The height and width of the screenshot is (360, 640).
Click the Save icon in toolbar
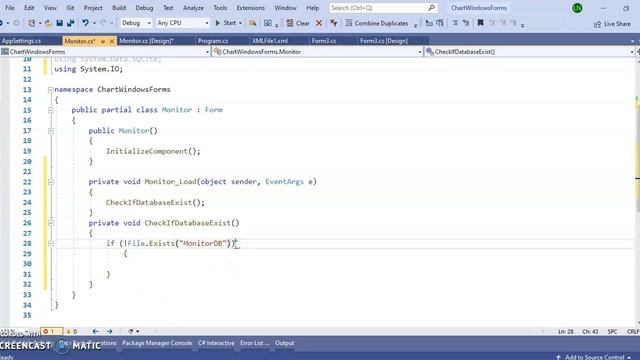60,23
